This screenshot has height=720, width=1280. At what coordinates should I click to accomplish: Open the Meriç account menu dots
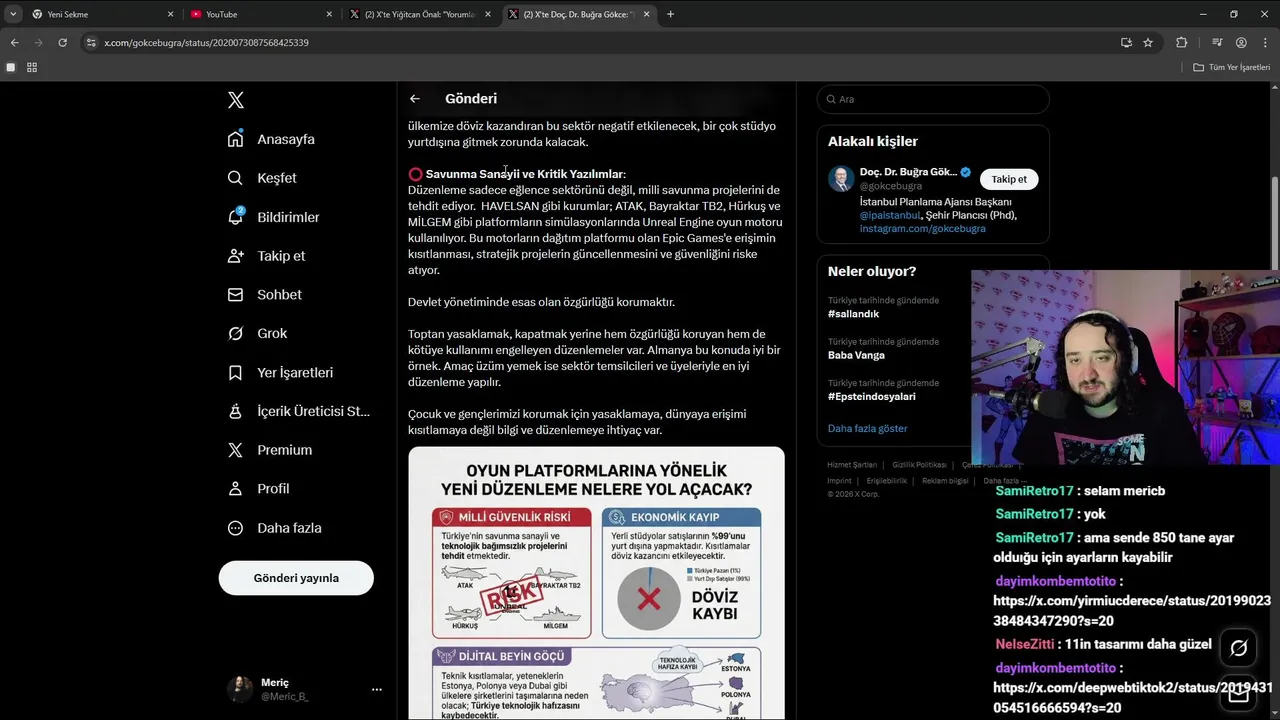(377, 689)
